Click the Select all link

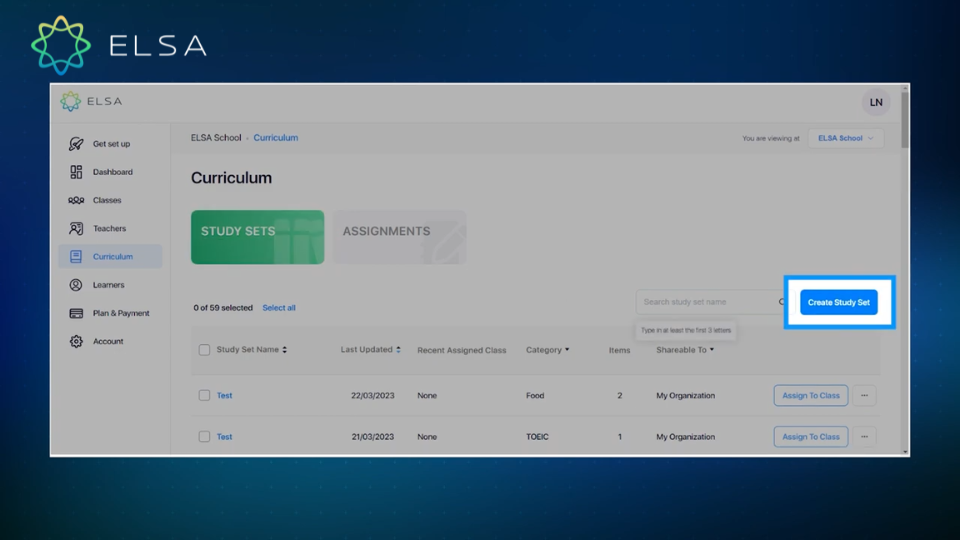coord(279,308)
